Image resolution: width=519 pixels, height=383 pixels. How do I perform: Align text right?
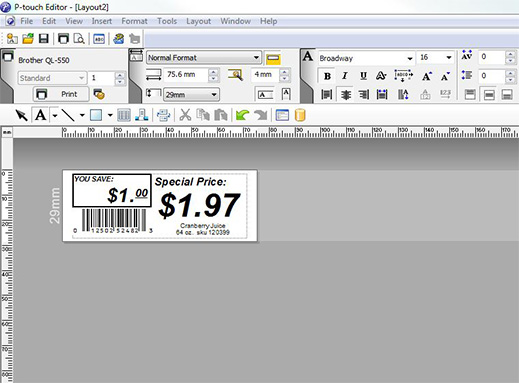363,95
